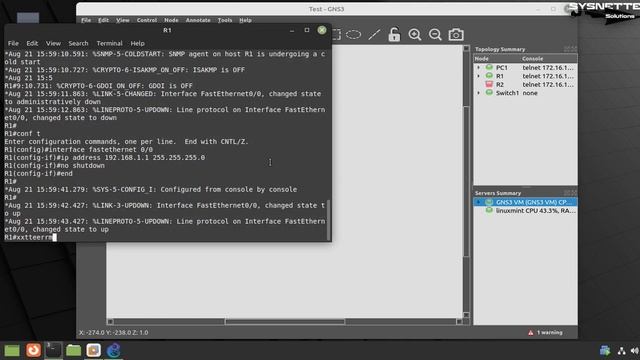This screenshot has height=360, width=640.
Task: Click cursor coordinates readout in GNS3 status bar
Action: (113, 333)
